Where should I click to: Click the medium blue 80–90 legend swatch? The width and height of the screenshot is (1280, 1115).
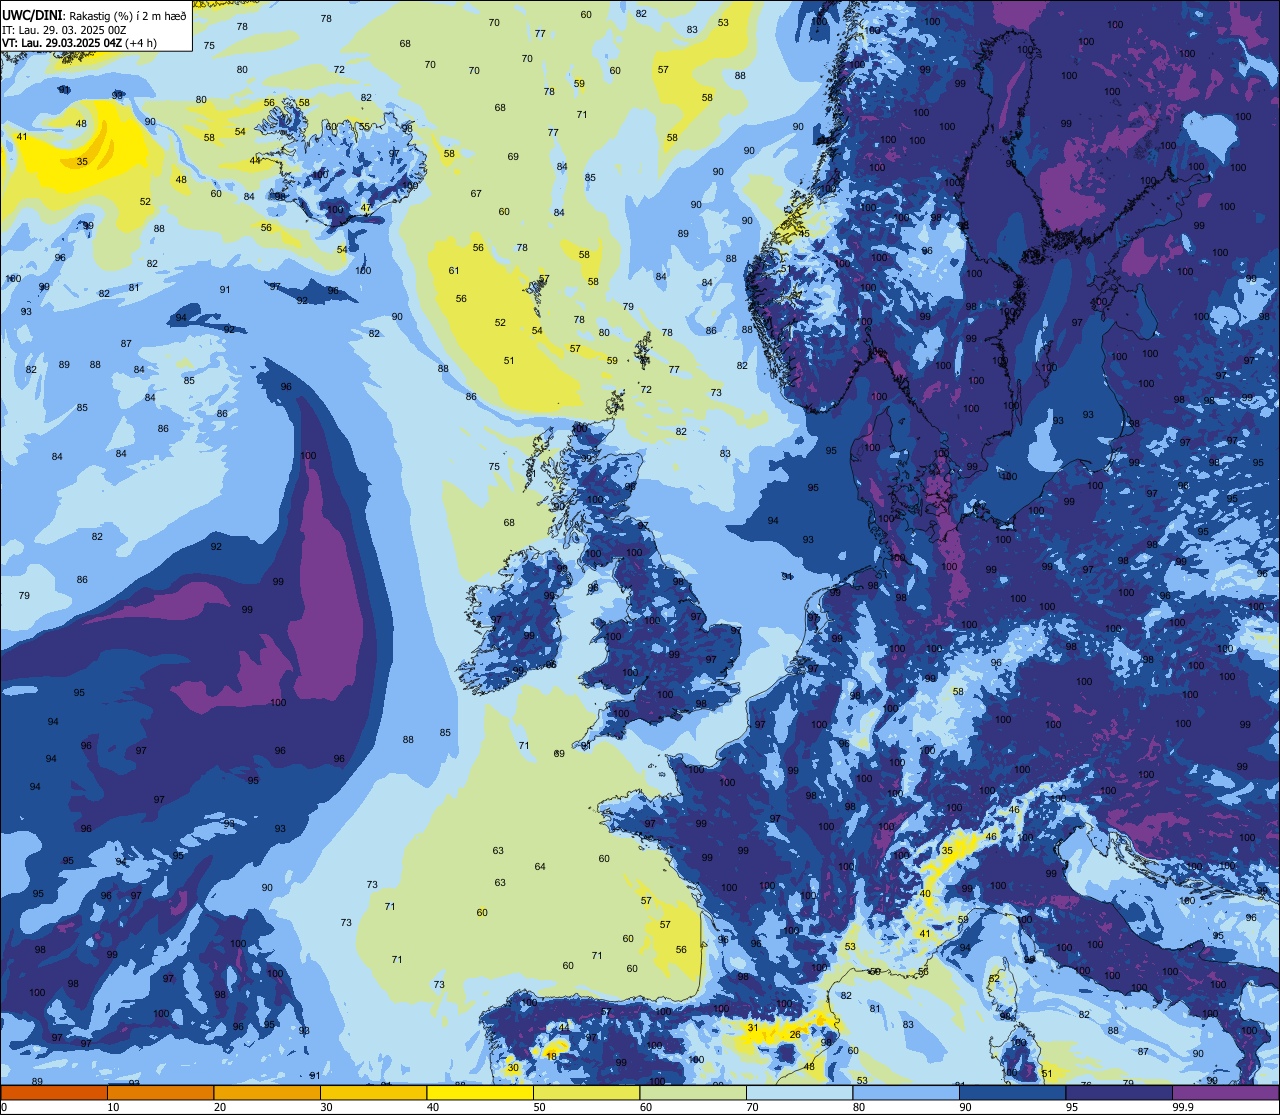point(906,1093)
